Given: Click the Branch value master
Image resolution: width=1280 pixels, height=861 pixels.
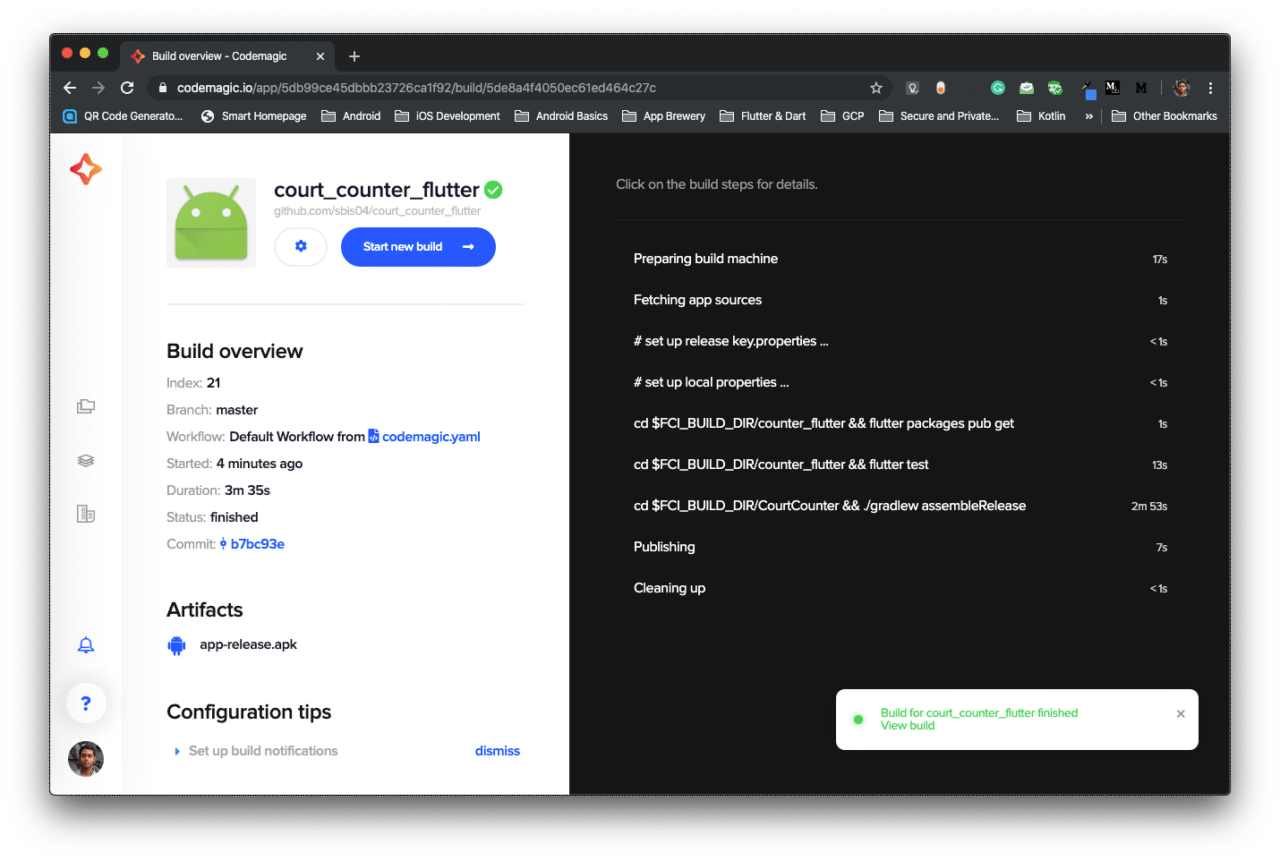Looking at the screenshot, I should 237,410.
